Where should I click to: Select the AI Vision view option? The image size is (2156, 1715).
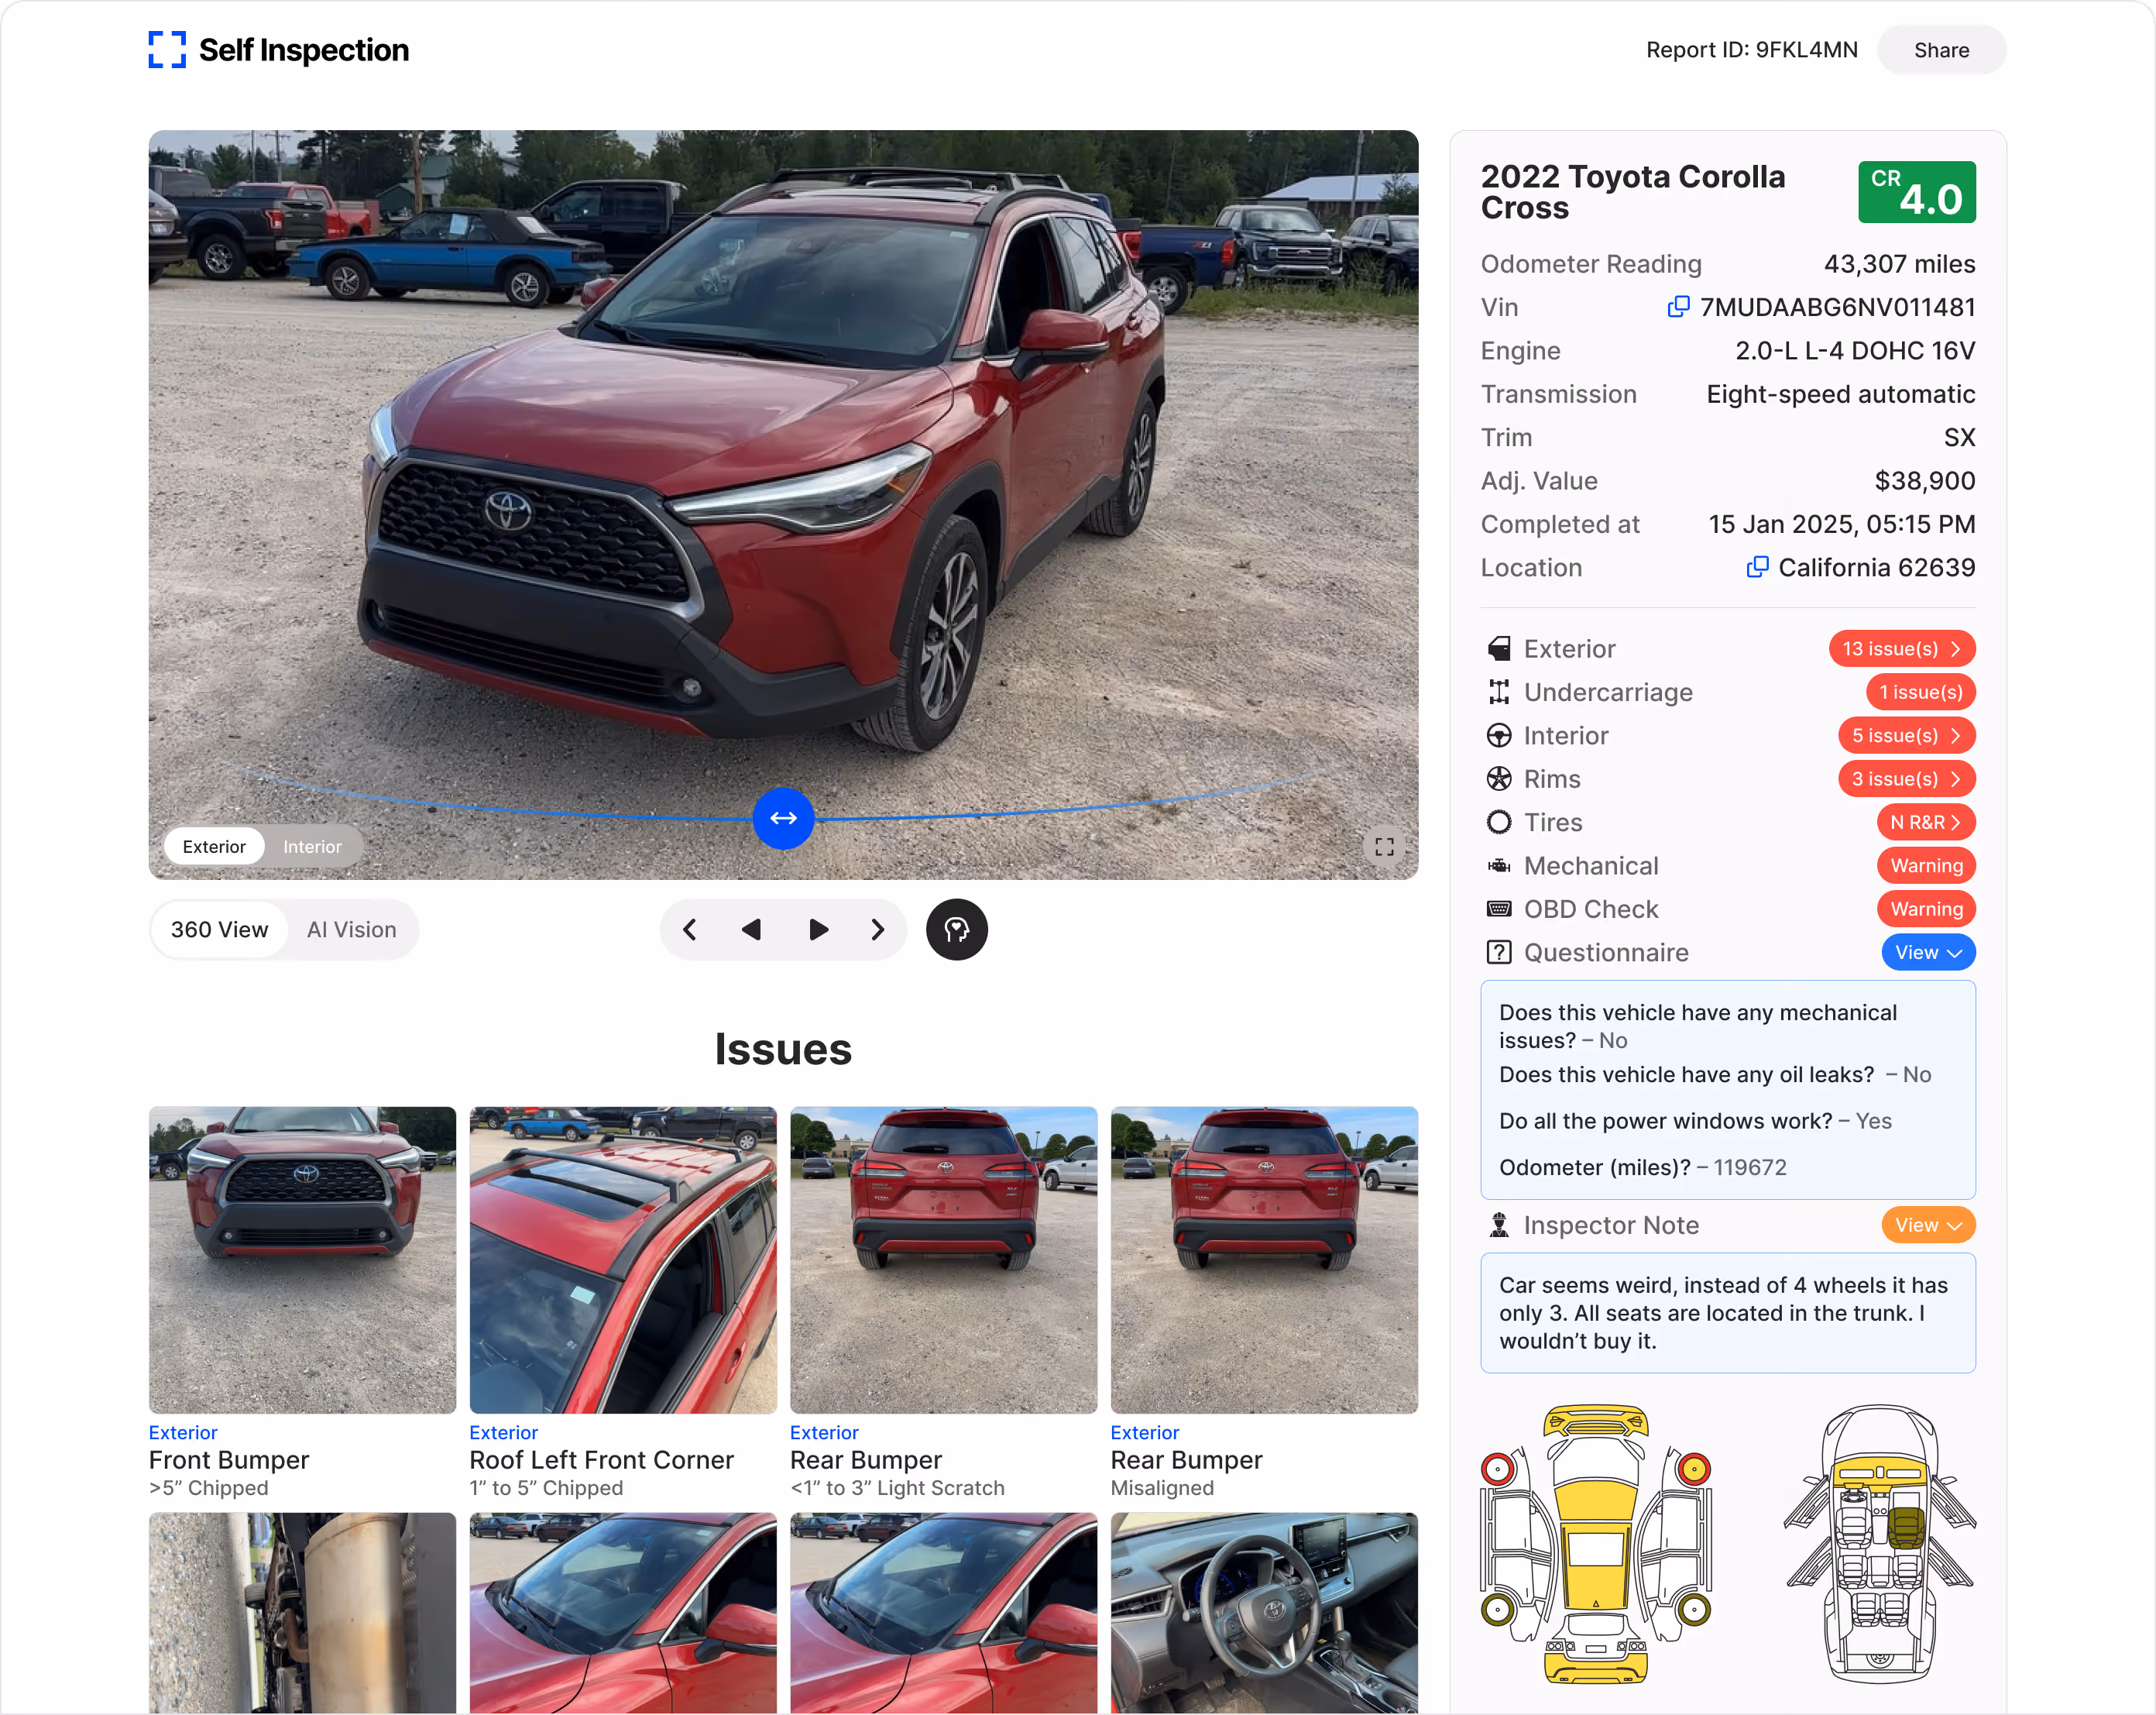pos(351,930)
